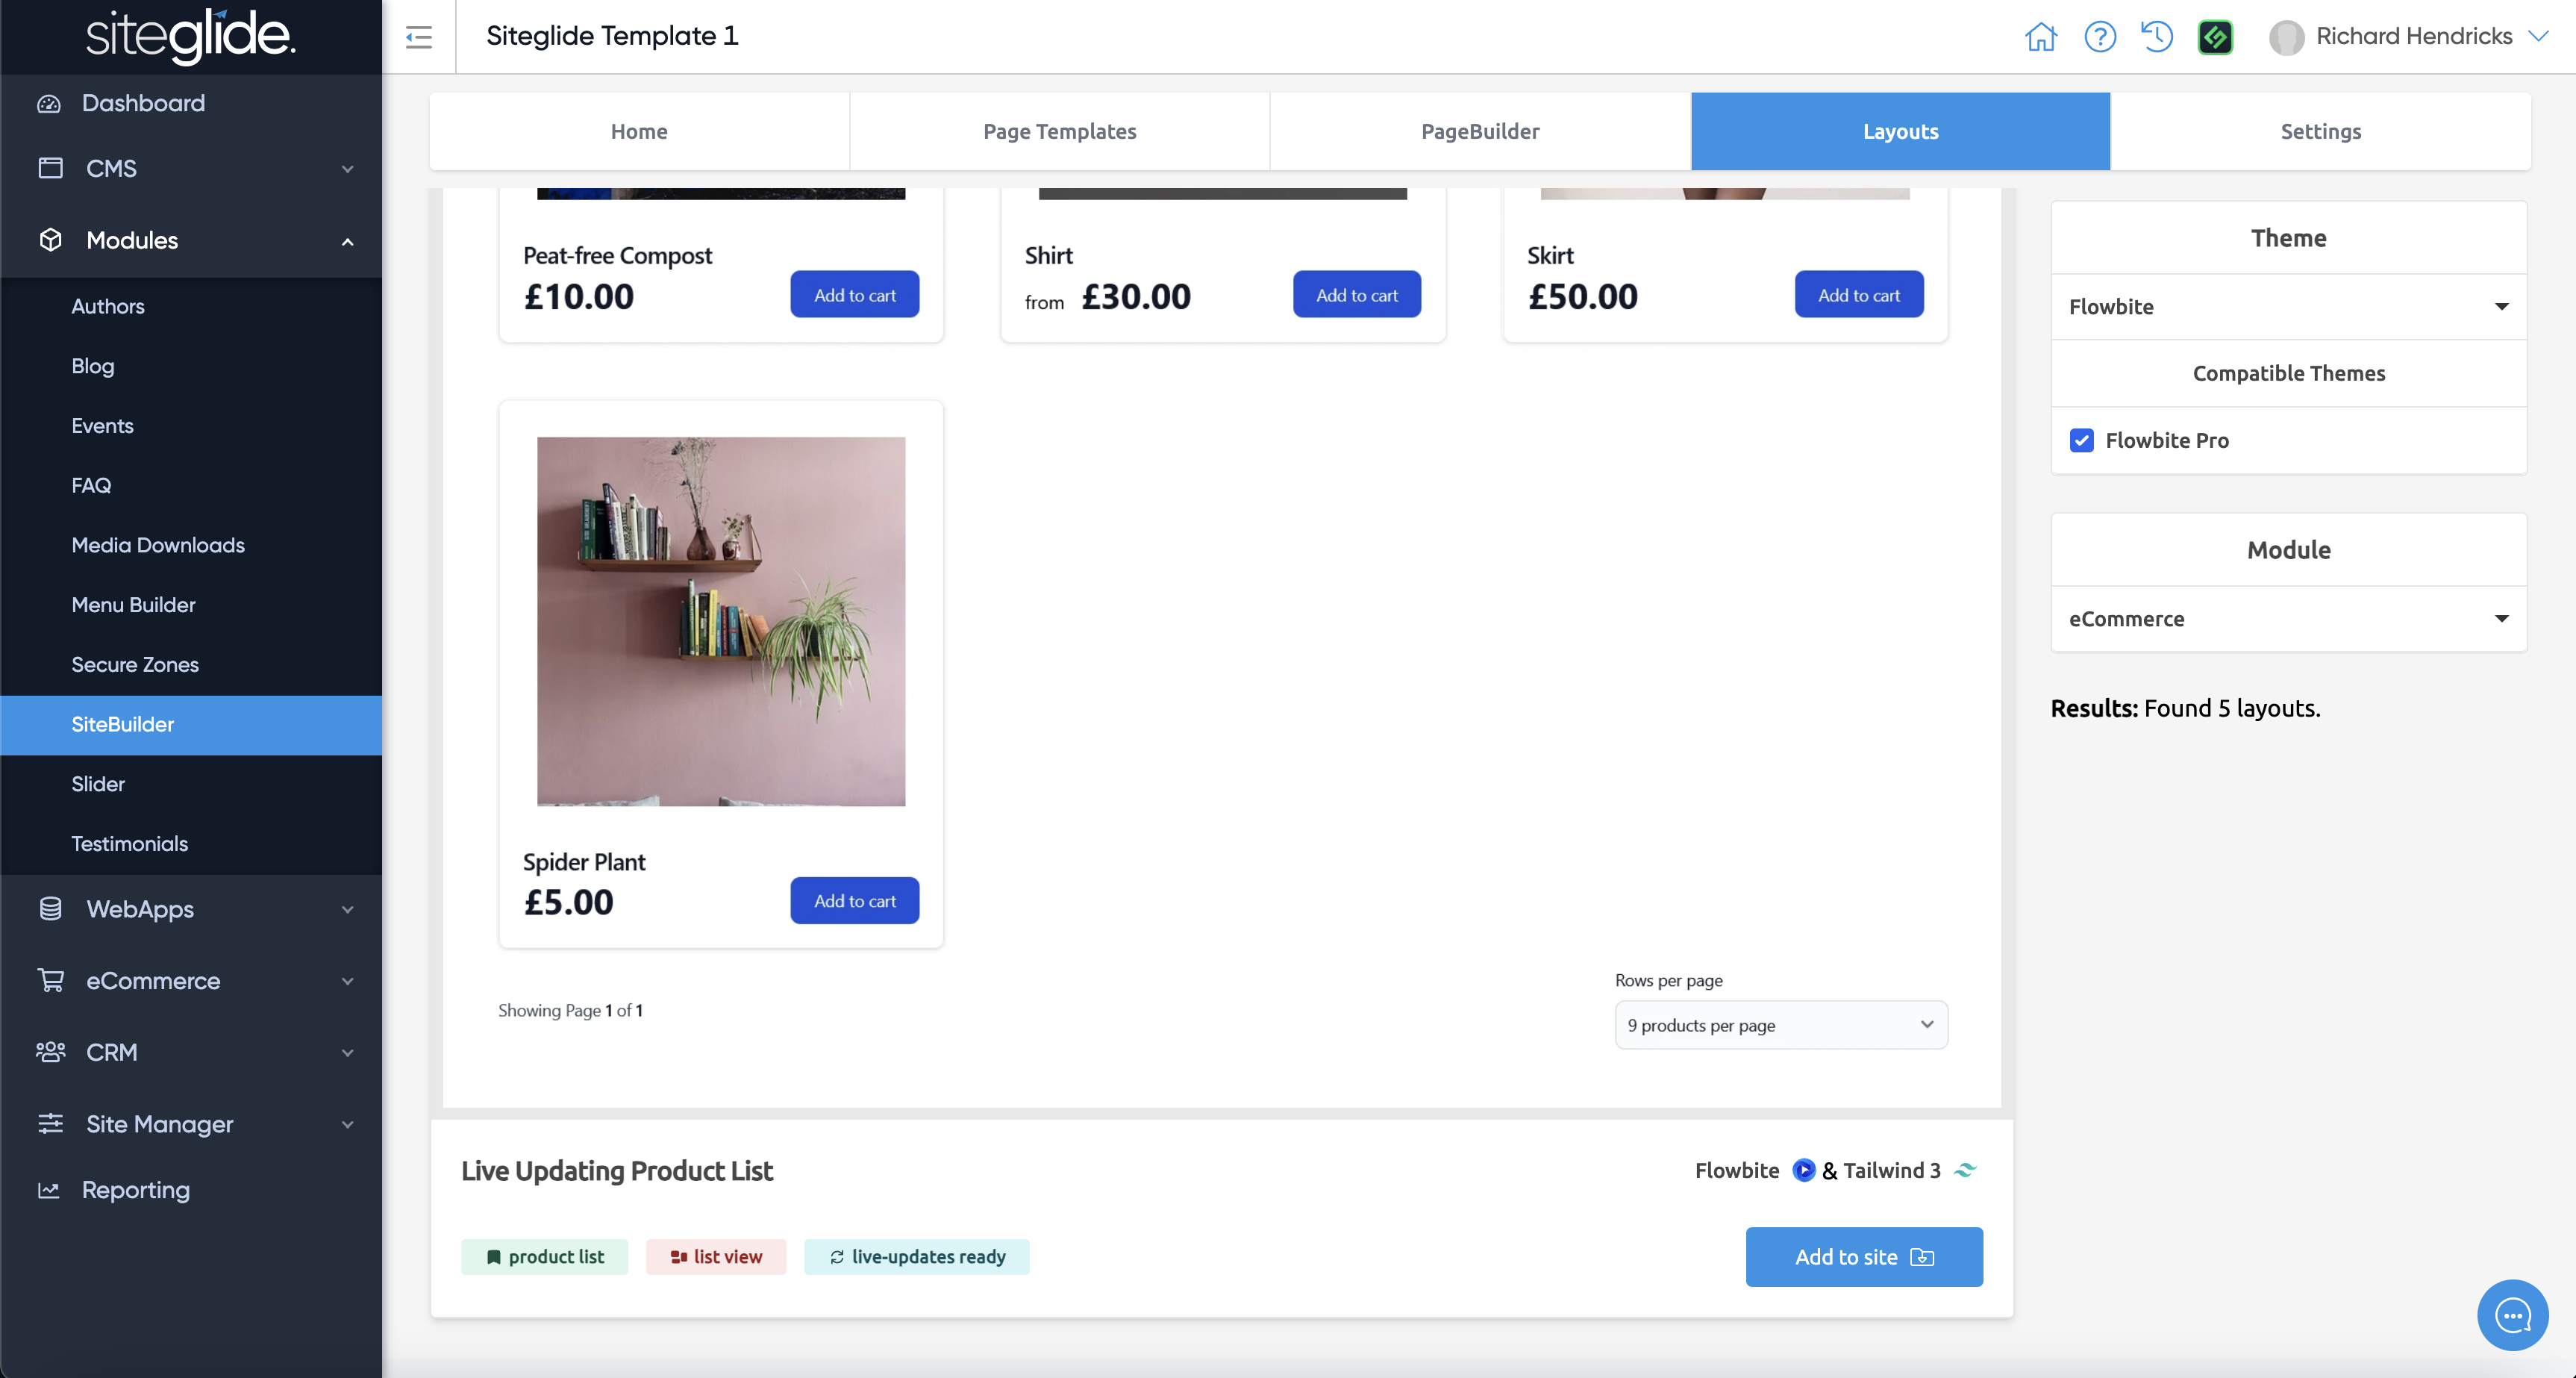Image resolution: width=2576 pixels, height=1378 pixels.
Task: Open the history clock icon
Action: click(x=2157, y=37)
